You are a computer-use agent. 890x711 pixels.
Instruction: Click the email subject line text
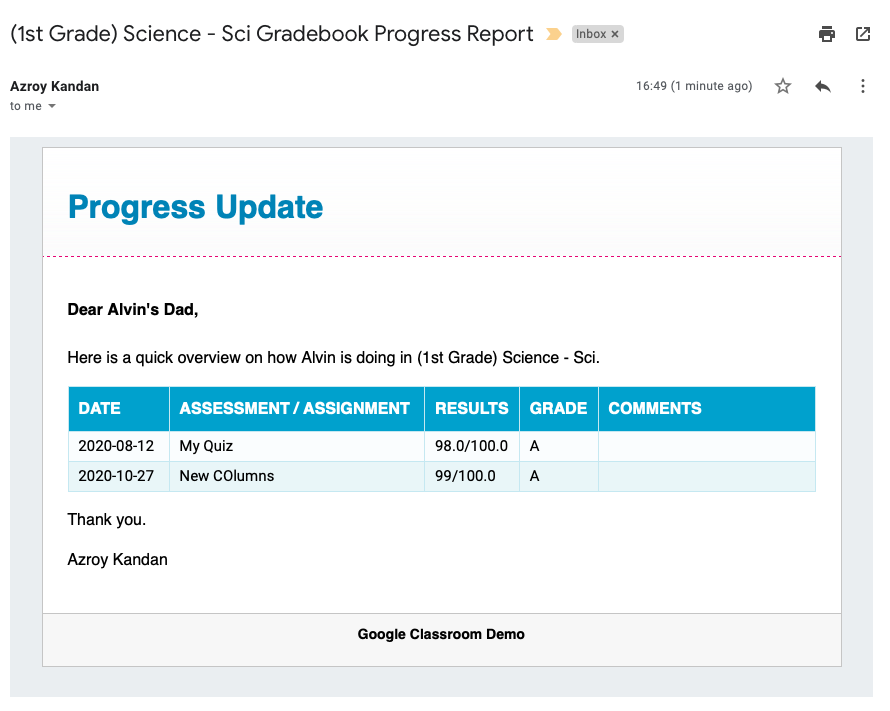tap(272, 34)
